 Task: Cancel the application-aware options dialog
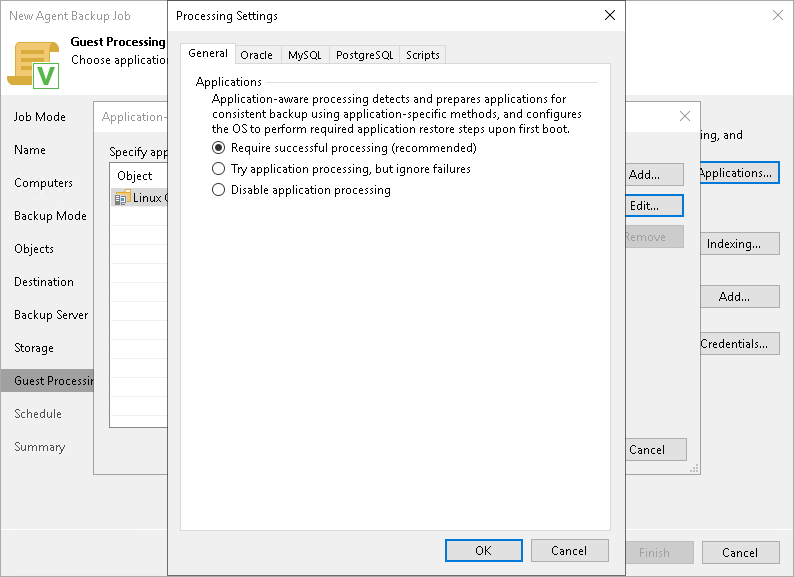coord(656,450)
